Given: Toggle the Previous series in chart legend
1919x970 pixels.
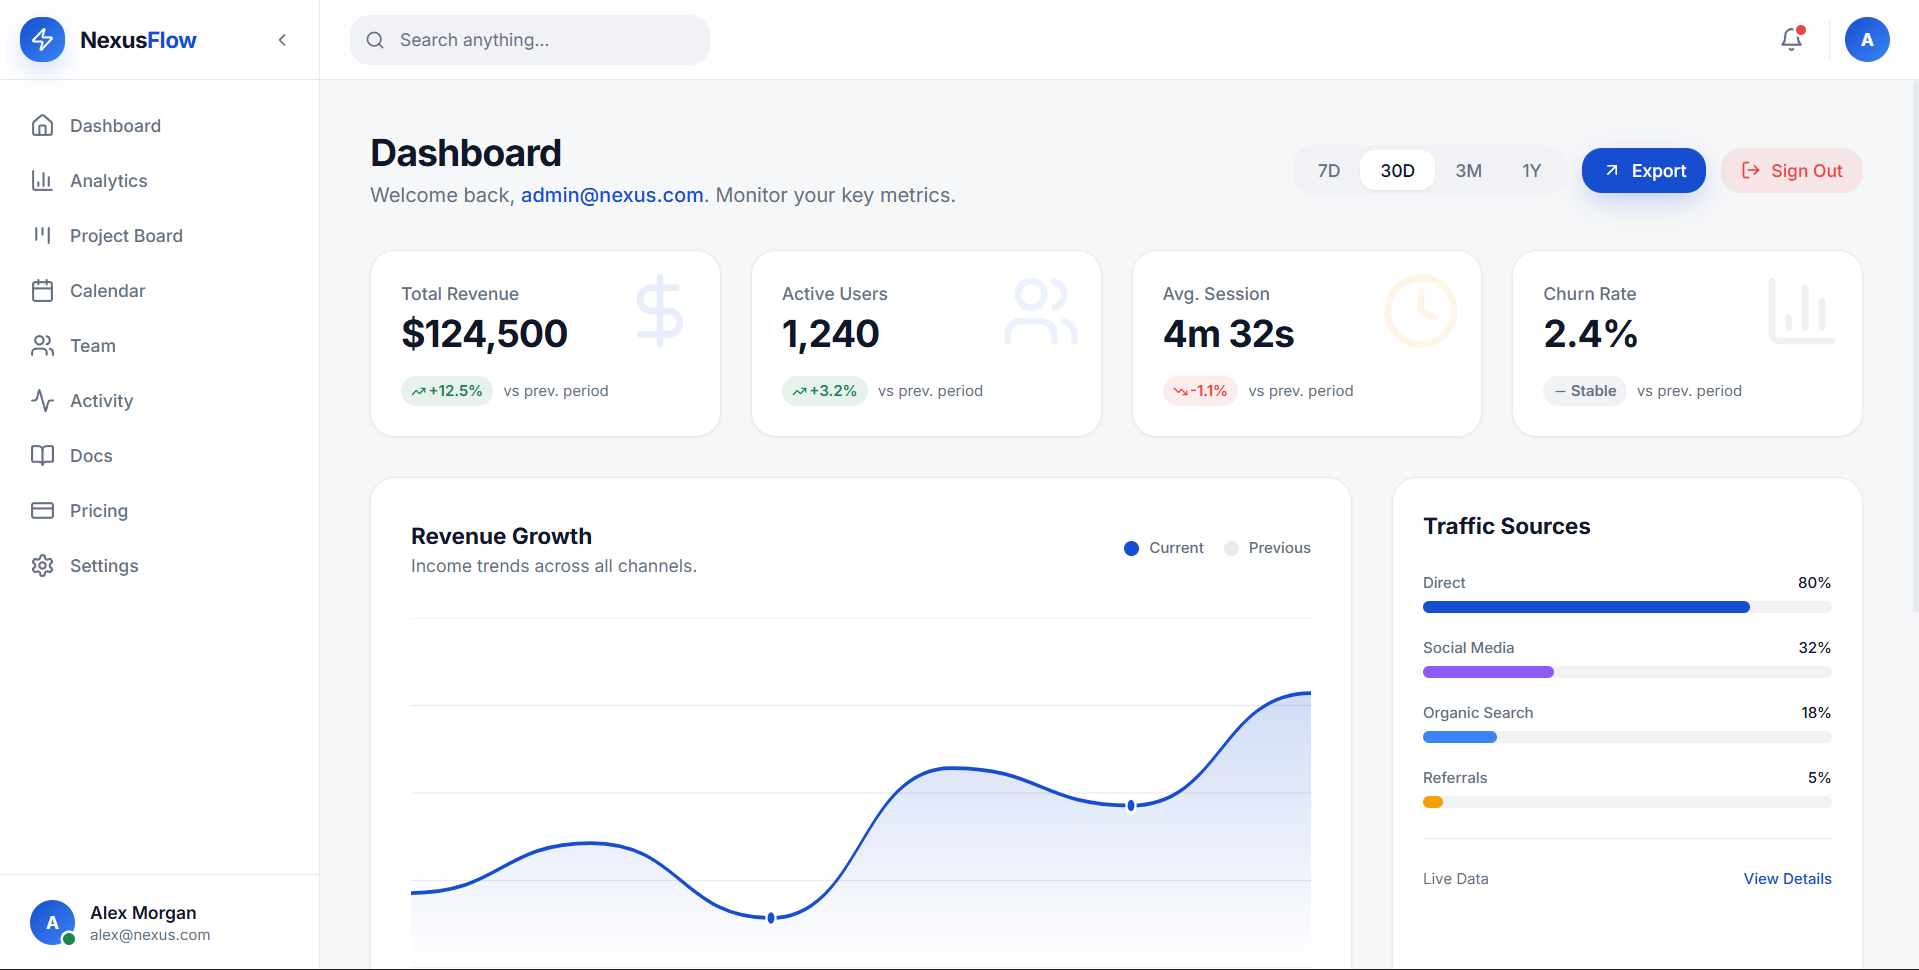Looking at the screenshot, I should click(1267, 548).
